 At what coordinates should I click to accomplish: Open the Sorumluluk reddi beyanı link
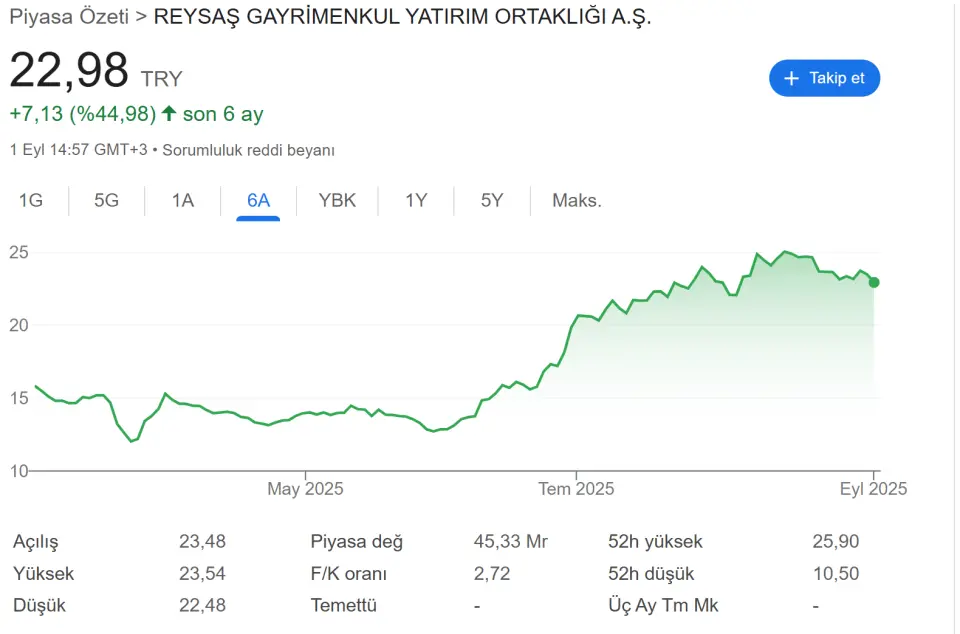249,150
